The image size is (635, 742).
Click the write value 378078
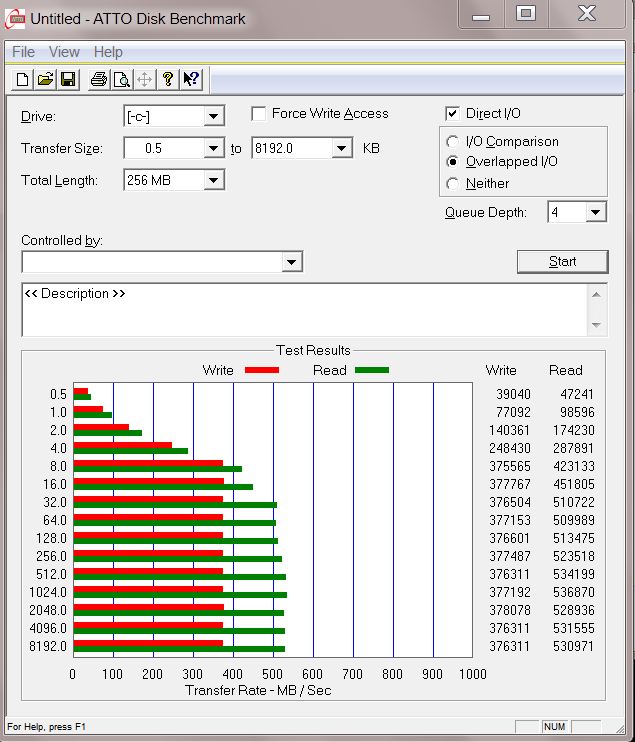point(510,610)
